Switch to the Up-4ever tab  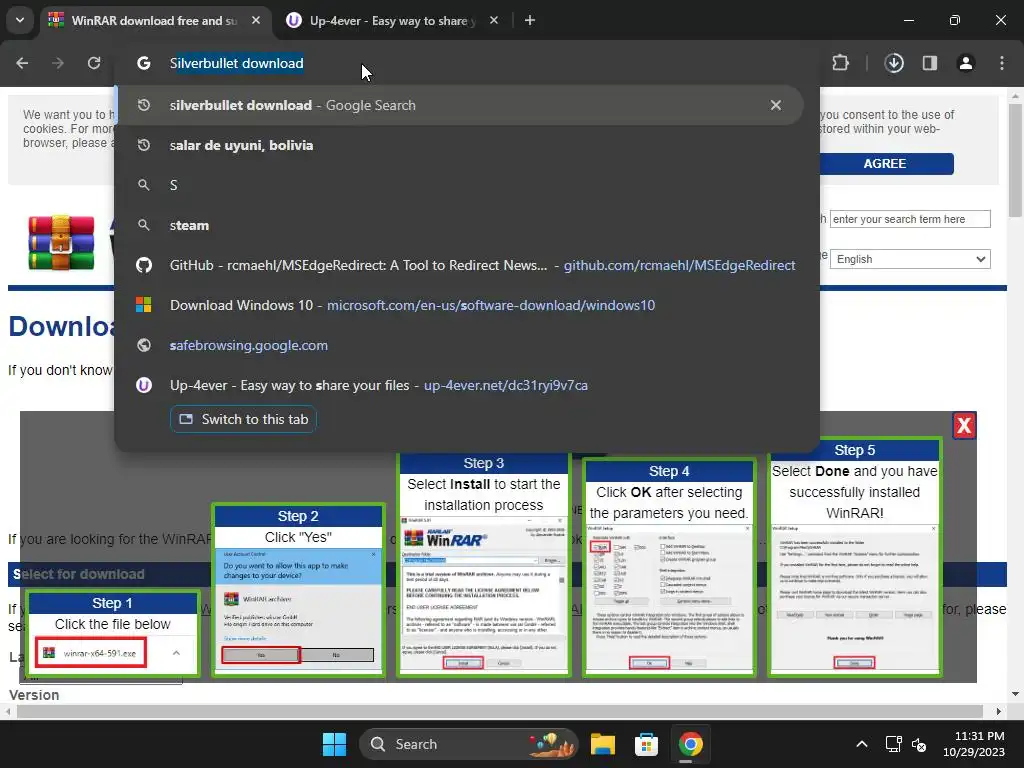click(x=392, y=20)
